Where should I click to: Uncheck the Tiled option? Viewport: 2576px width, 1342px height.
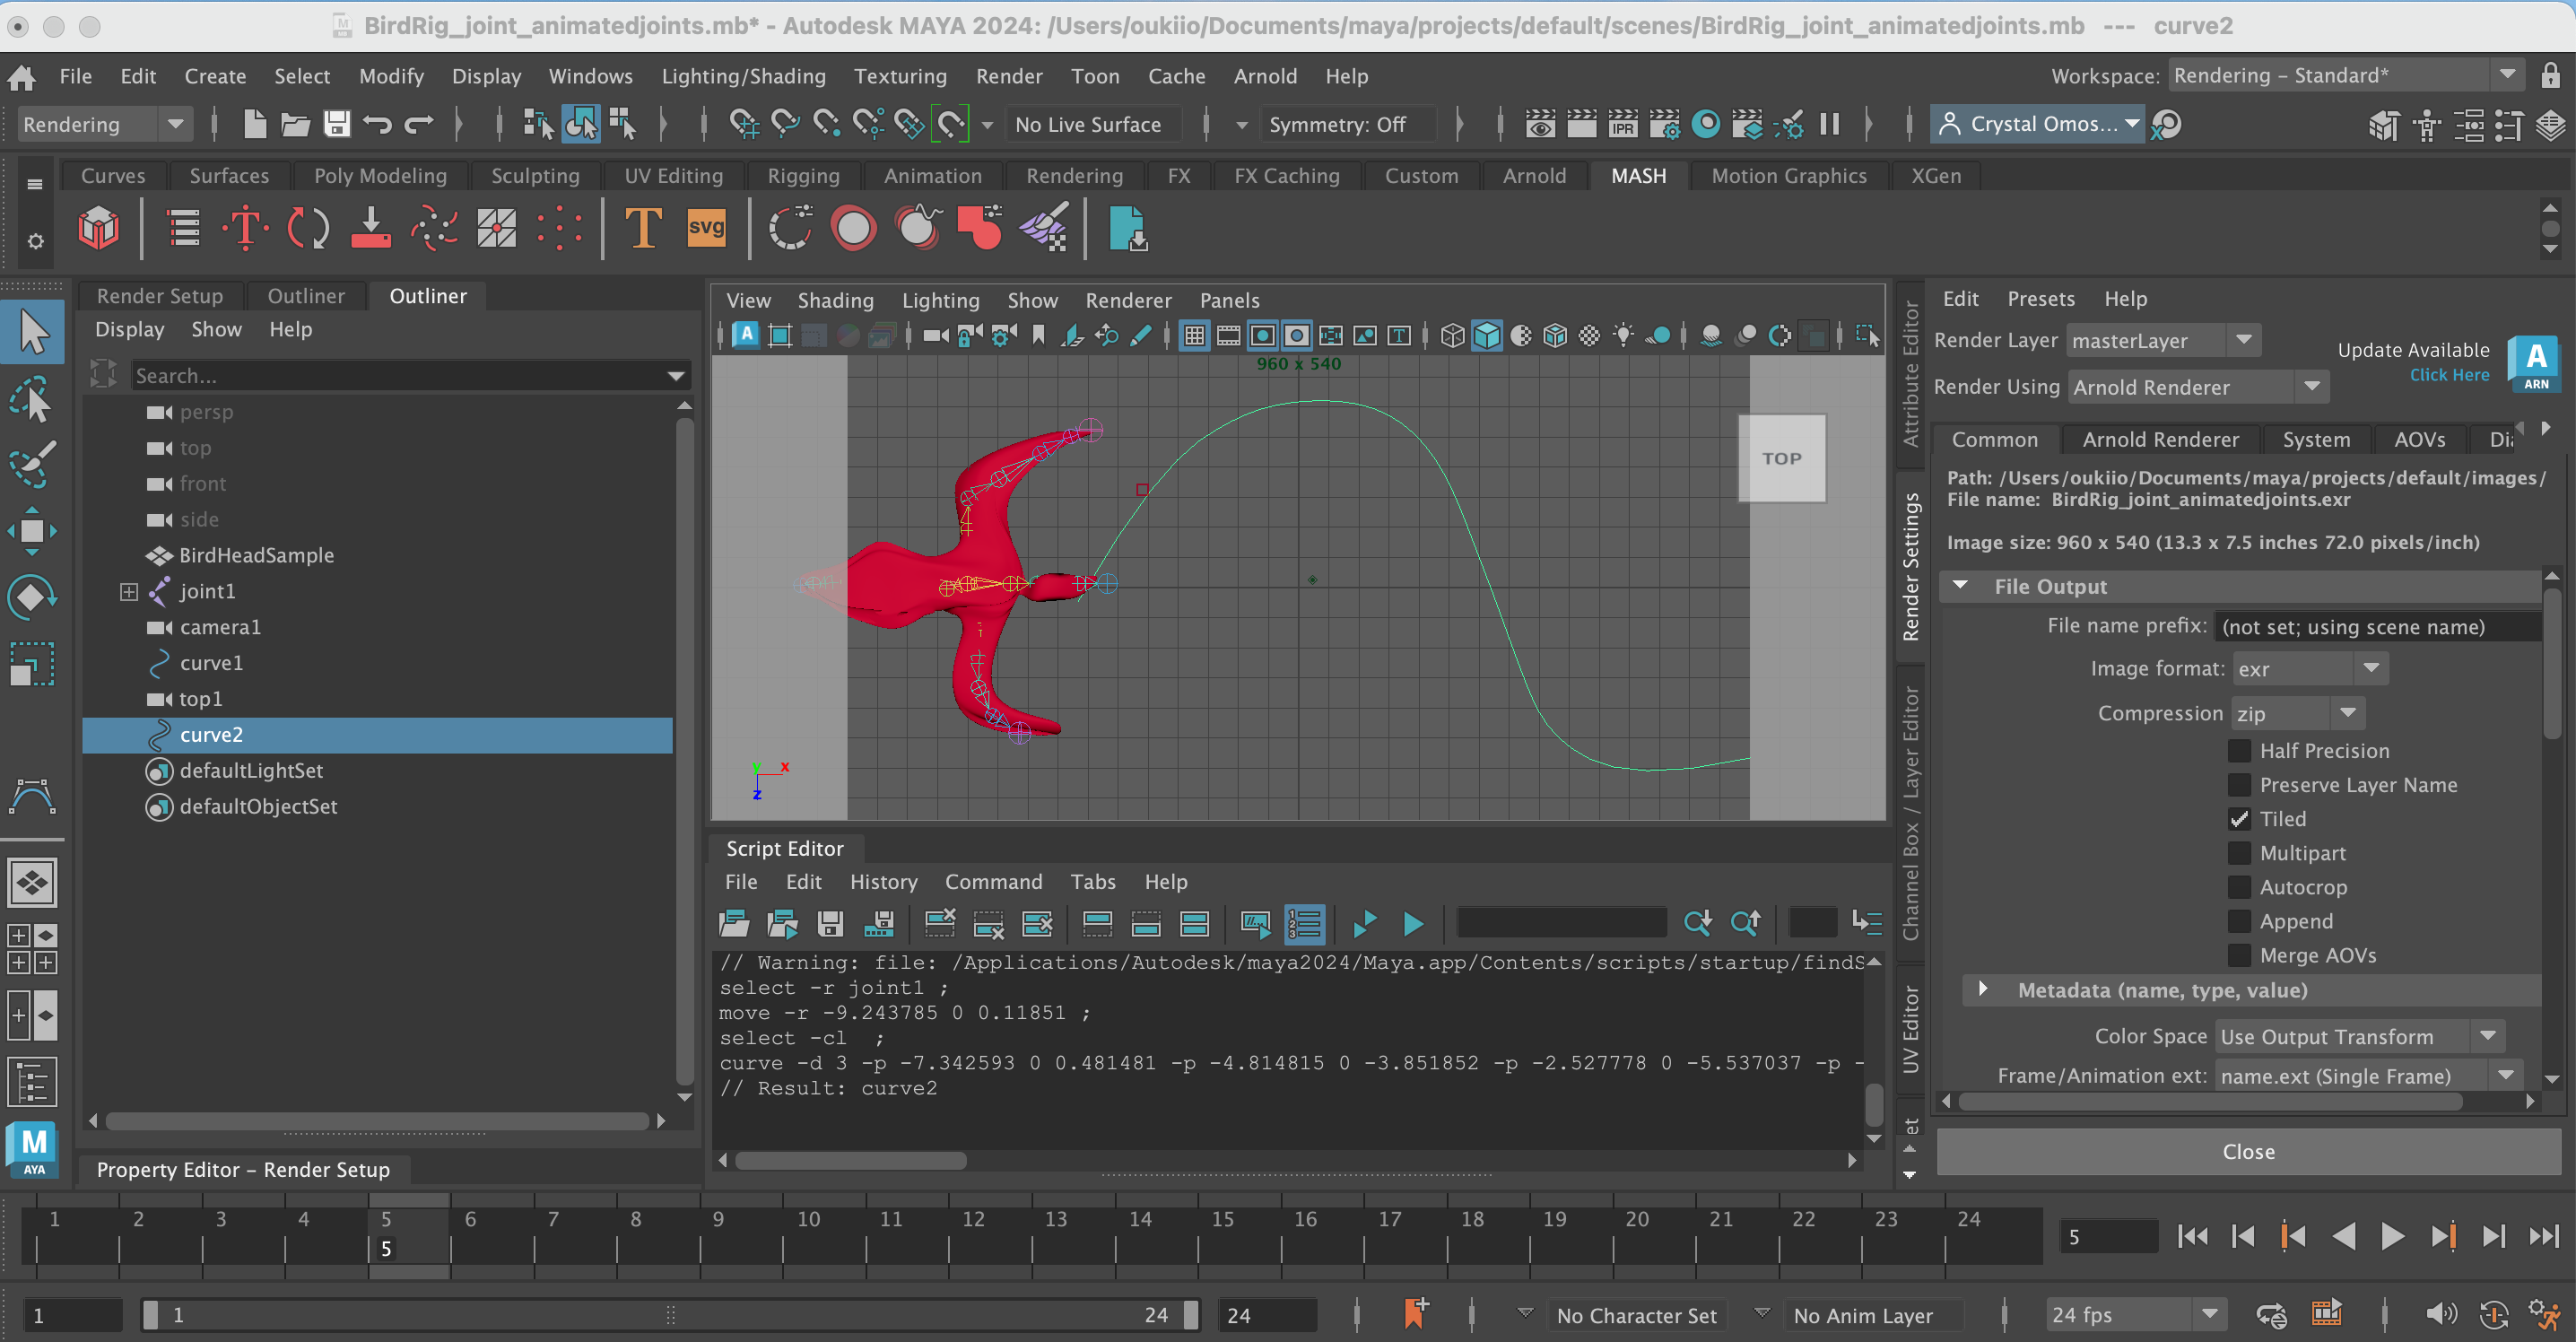[x=2240, y=819]
